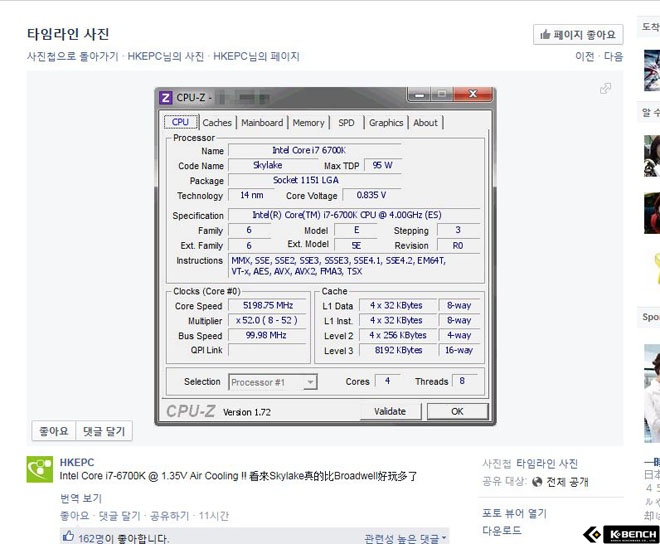Maximize the CPU-Z window
660x544 pixels.
pos(442,94)
